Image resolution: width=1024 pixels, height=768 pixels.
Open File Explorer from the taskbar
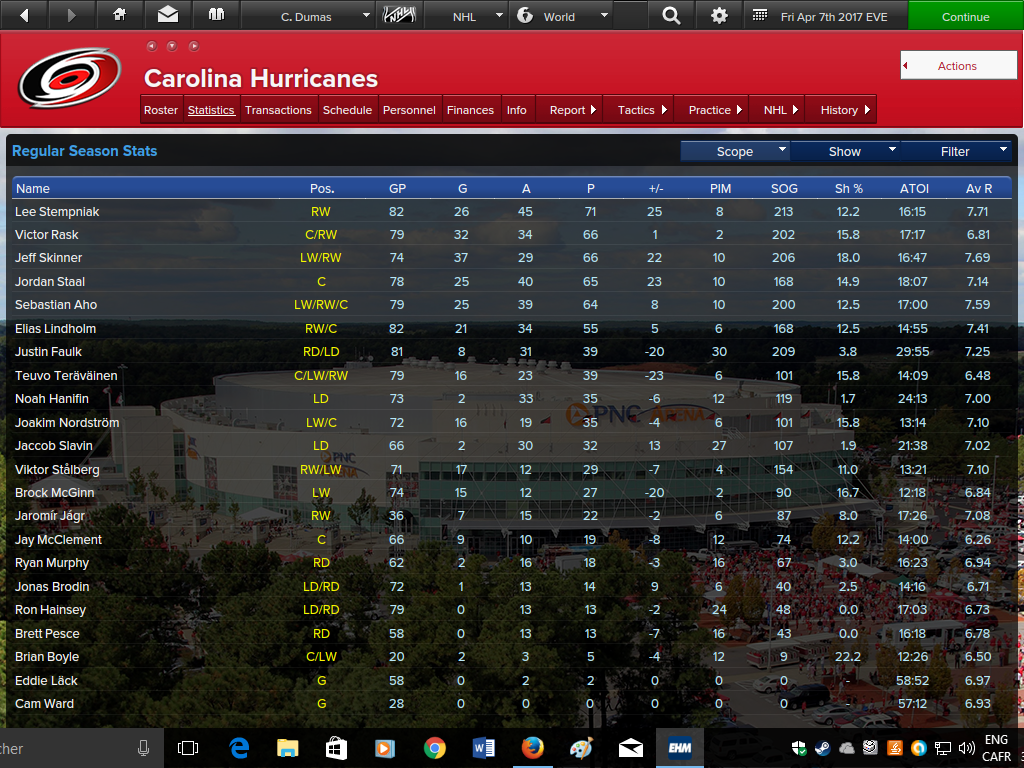click(x=287, y=748)
